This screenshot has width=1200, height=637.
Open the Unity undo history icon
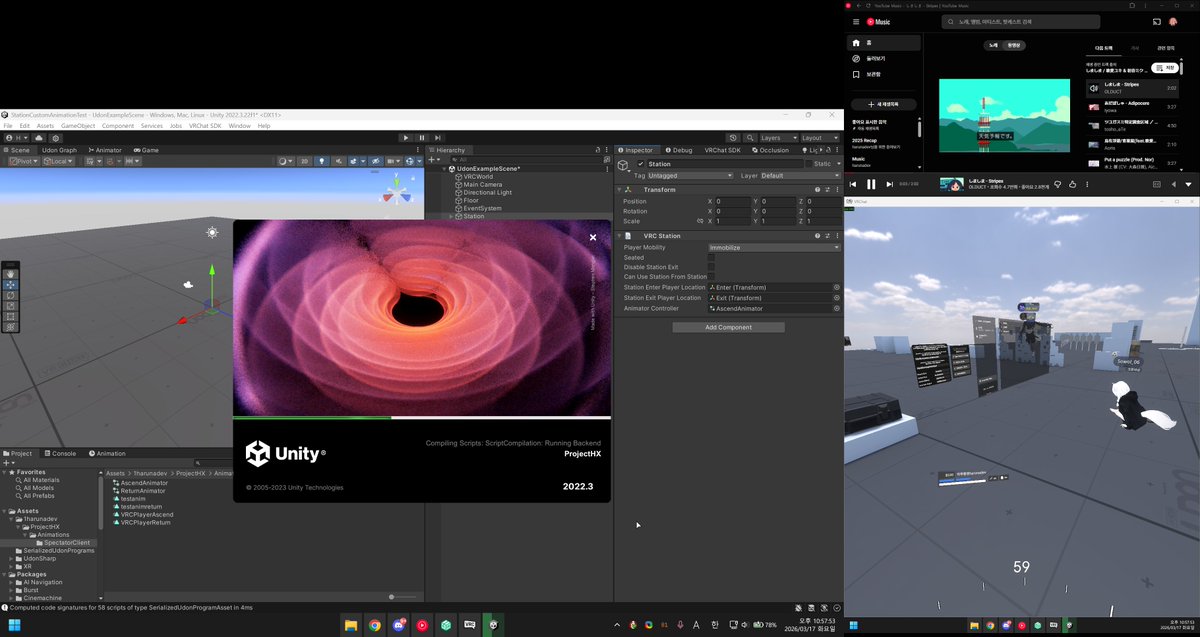(733, 138)
